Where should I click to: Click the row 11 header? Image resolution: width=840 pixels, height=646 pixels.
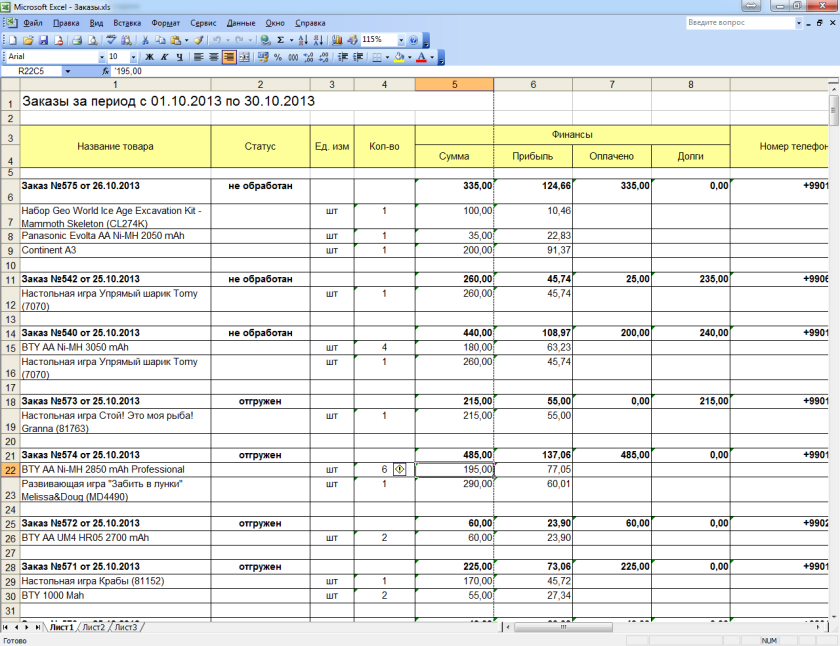click(x=10, y=279)
